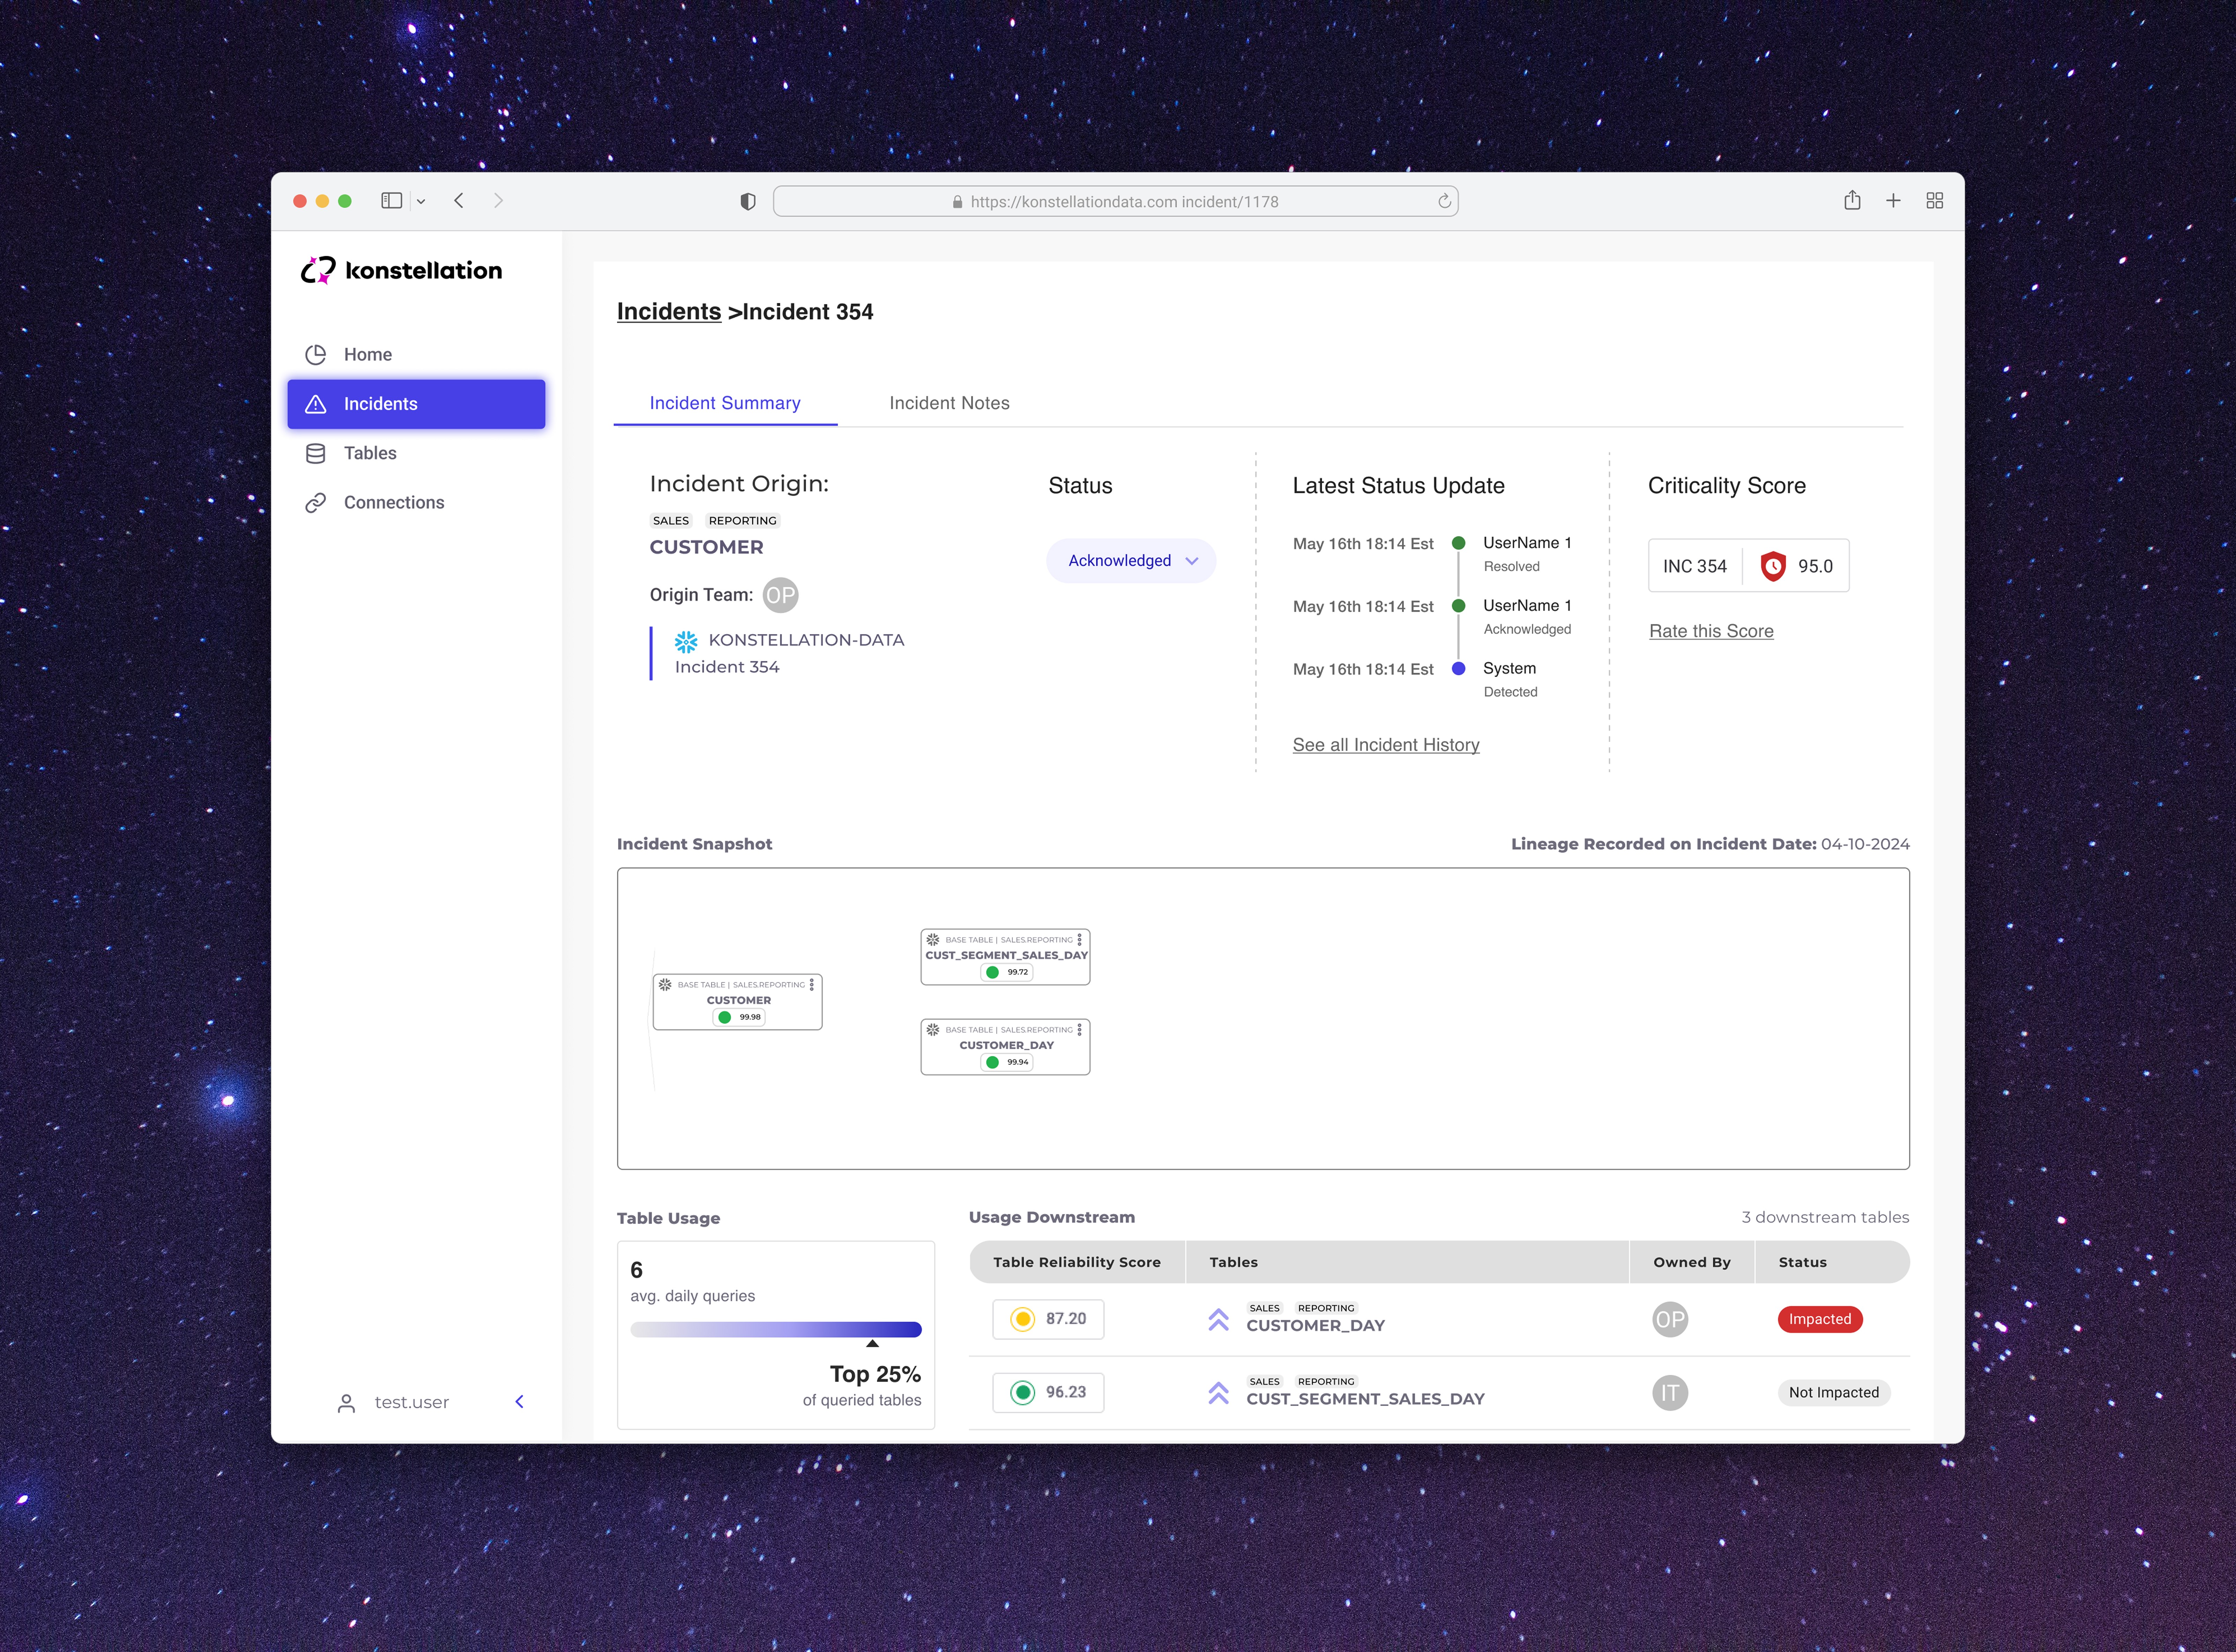Screen dimensions: 2236x1652
Task: Toggle the browser sidebar panel button
Action: click(x=391, y=201)
